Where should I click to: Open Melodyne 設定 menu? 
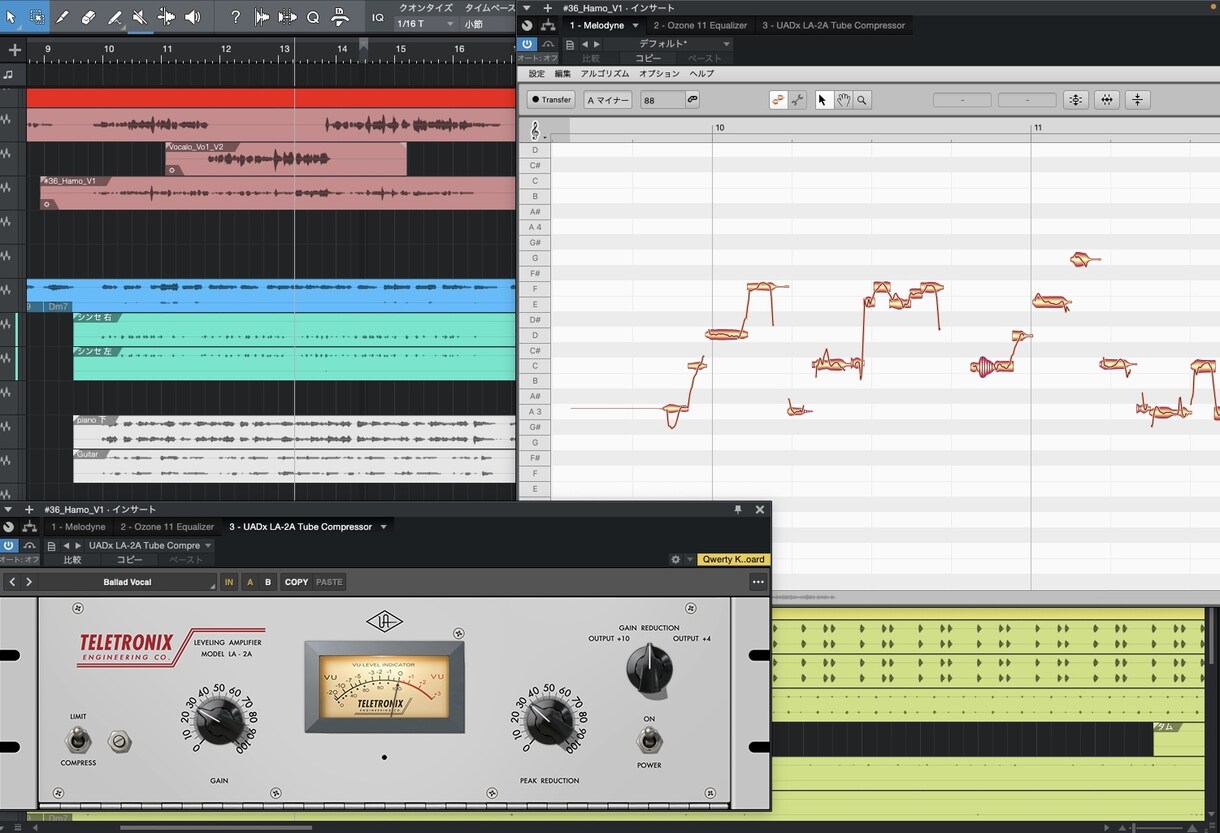tap(537, 74)
